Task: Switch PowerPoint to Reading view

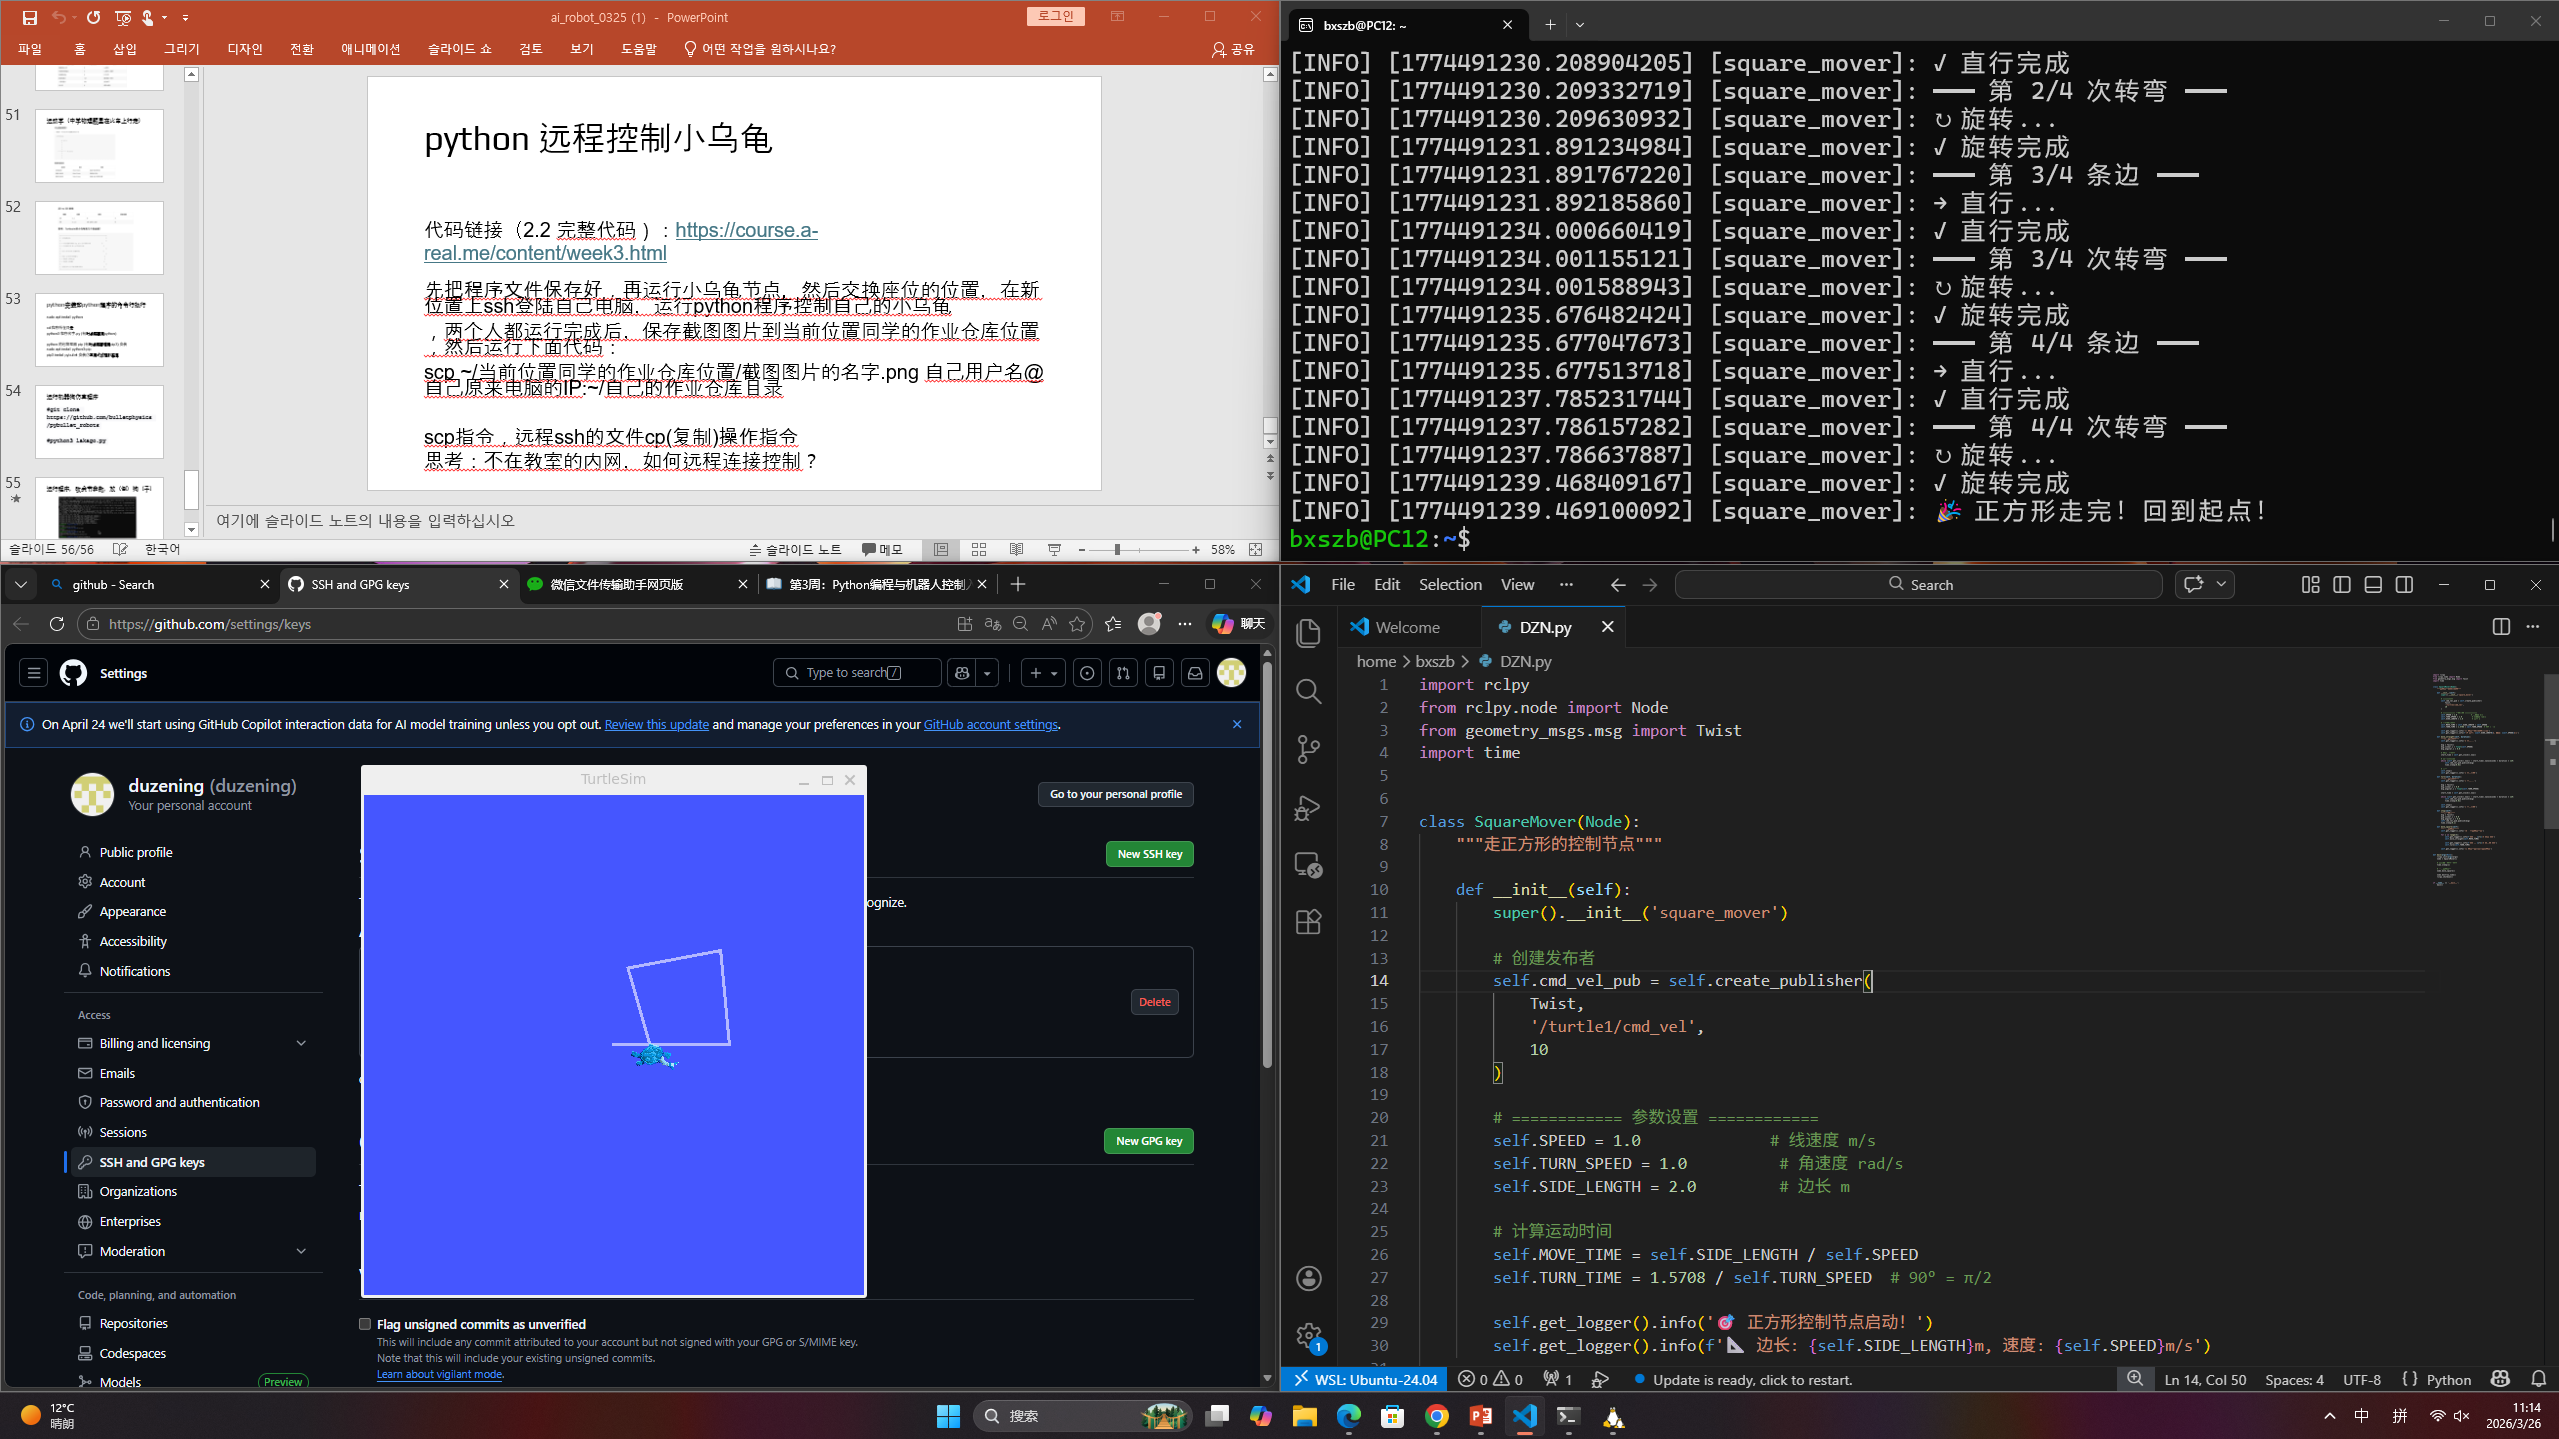Action: 1016,549
